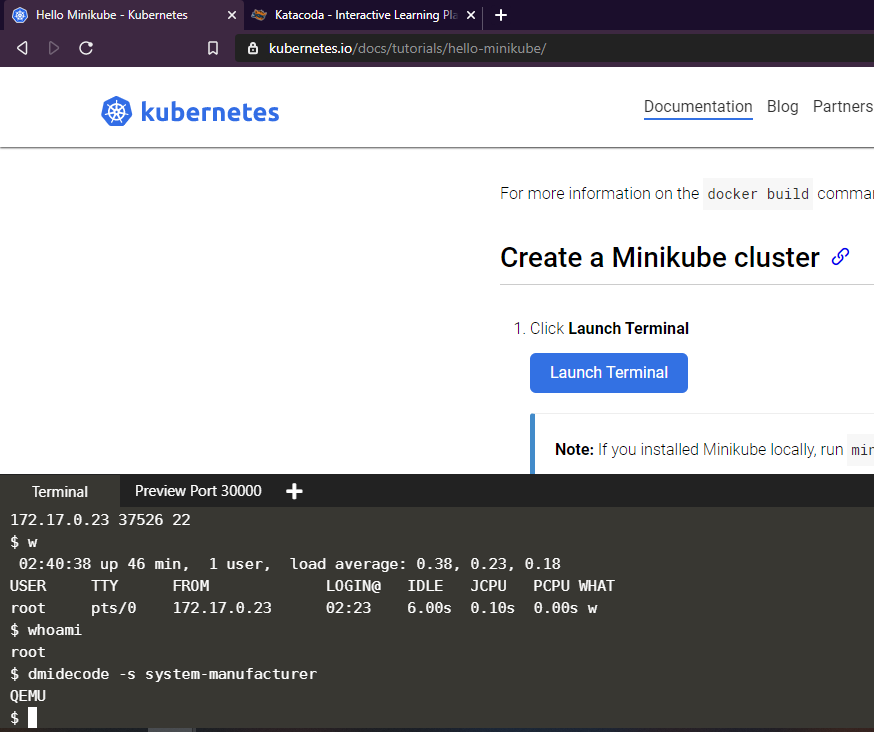Click the Kubernetes wheel logo
This screenshot has width=874, height=732.
[116, 112]
